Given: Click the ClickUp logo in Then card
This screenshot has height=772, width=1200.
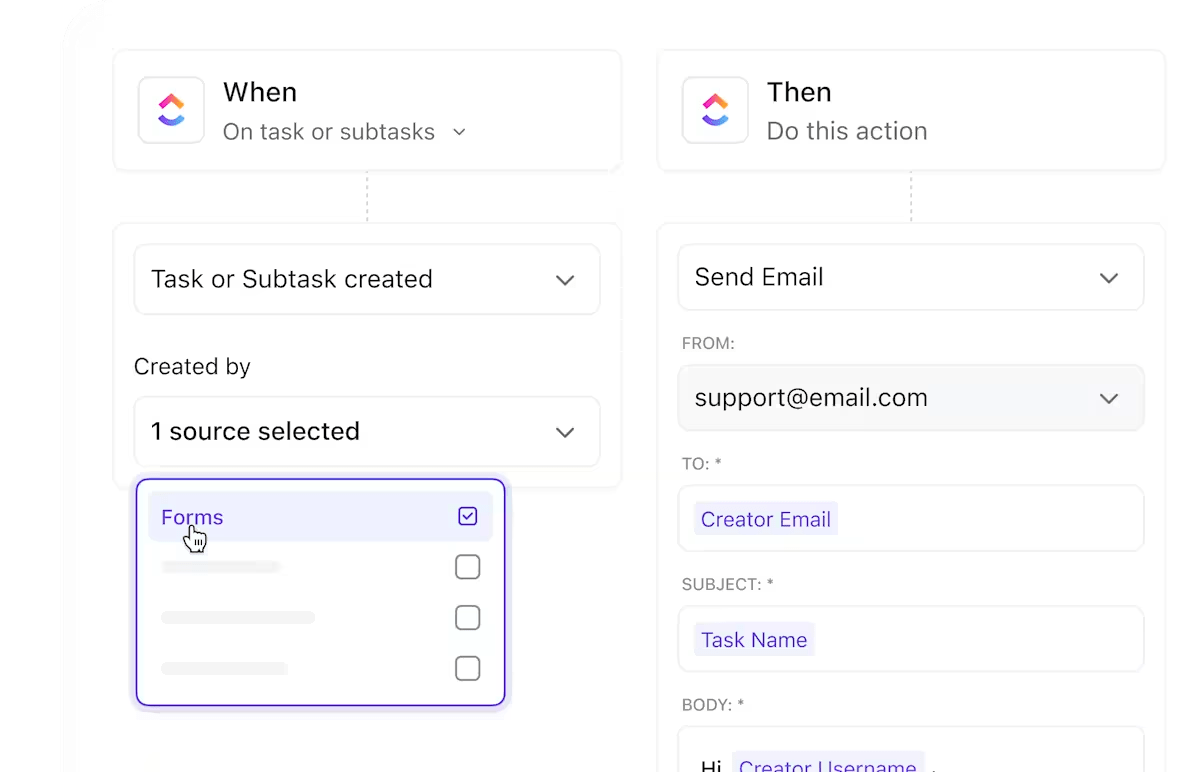Looking at the screenshot, I should pyautogui.click(x=715, y=110).
